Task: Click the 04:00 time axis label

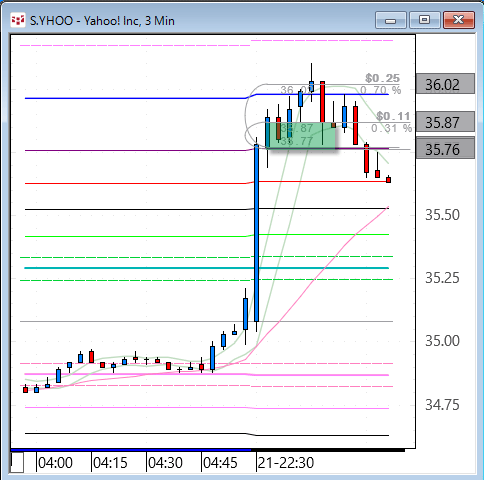Action: click(55, 463)
